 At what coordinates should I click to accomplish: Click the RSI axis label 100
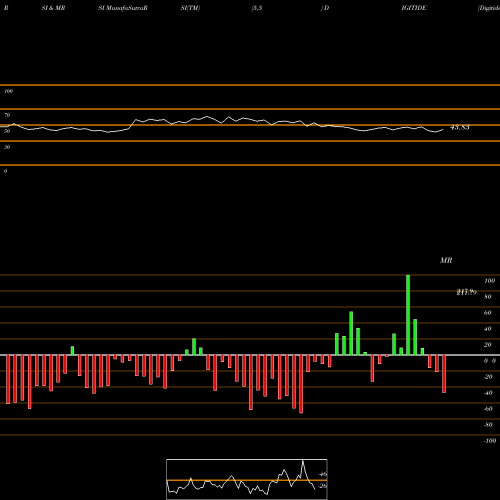click(9, 91)
